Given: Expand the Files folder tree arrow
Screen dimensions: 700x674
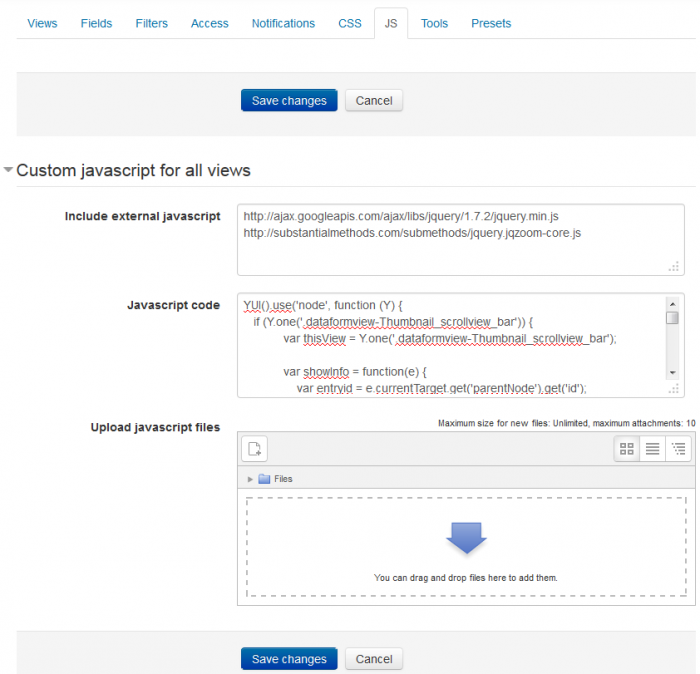Looking at the screenshot, I should 250,479.
